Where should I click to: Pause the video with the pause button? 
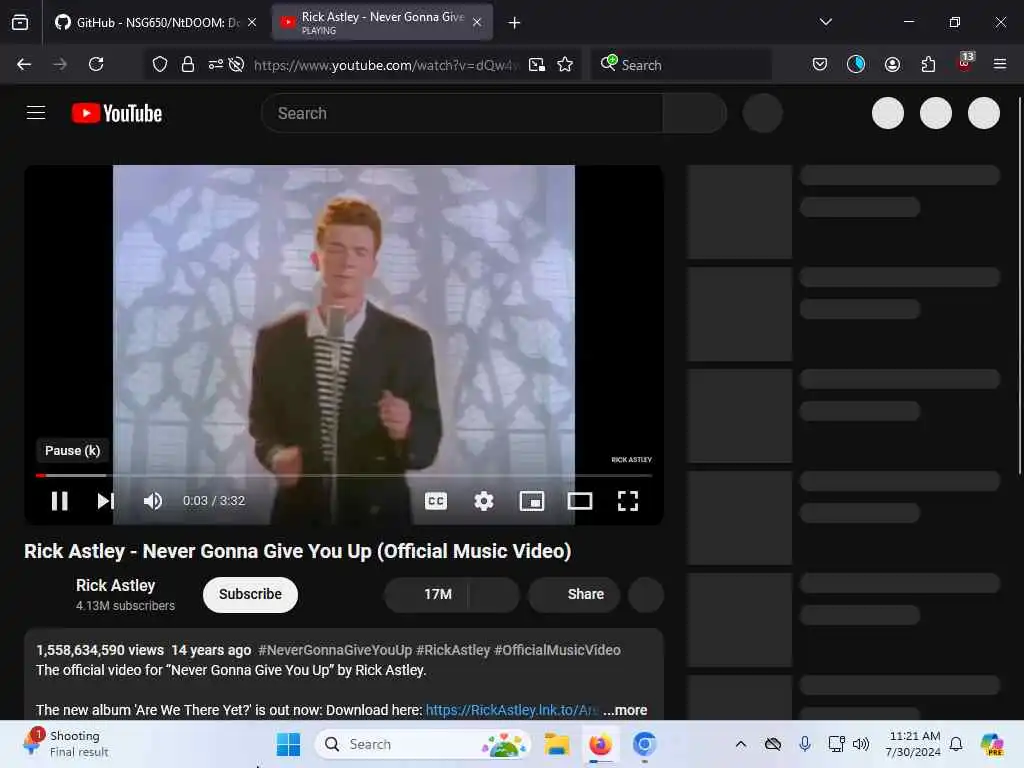[x=59, y=501]
